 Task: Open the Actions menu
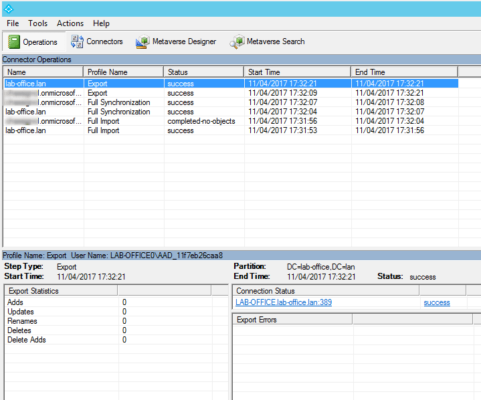pyautogui.click(x=70, y=23)
